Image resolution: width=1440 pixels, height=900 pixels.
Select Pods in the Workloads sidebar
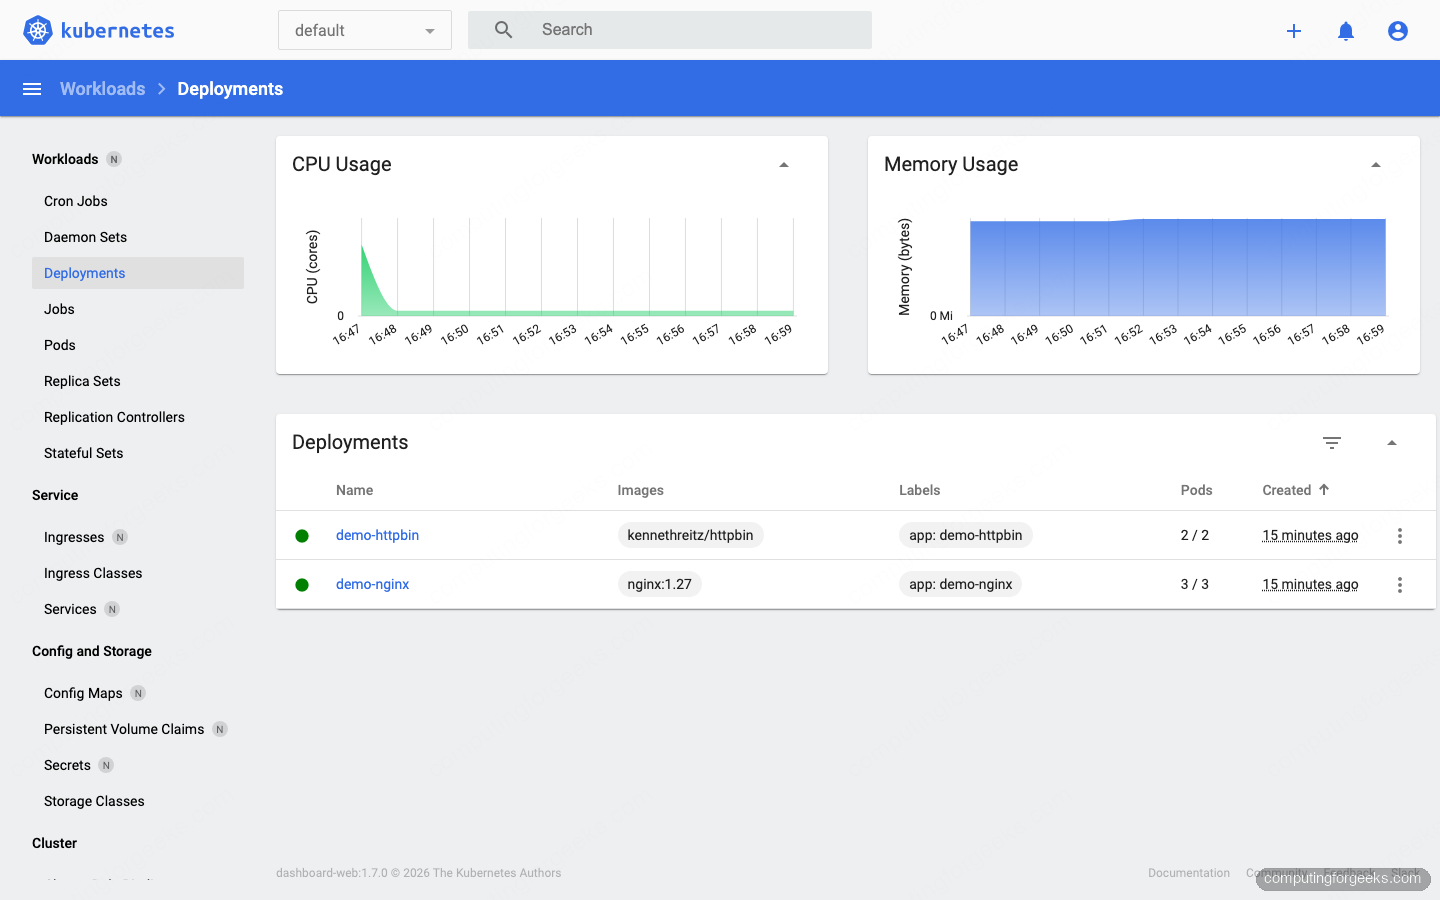coord(59,344)
